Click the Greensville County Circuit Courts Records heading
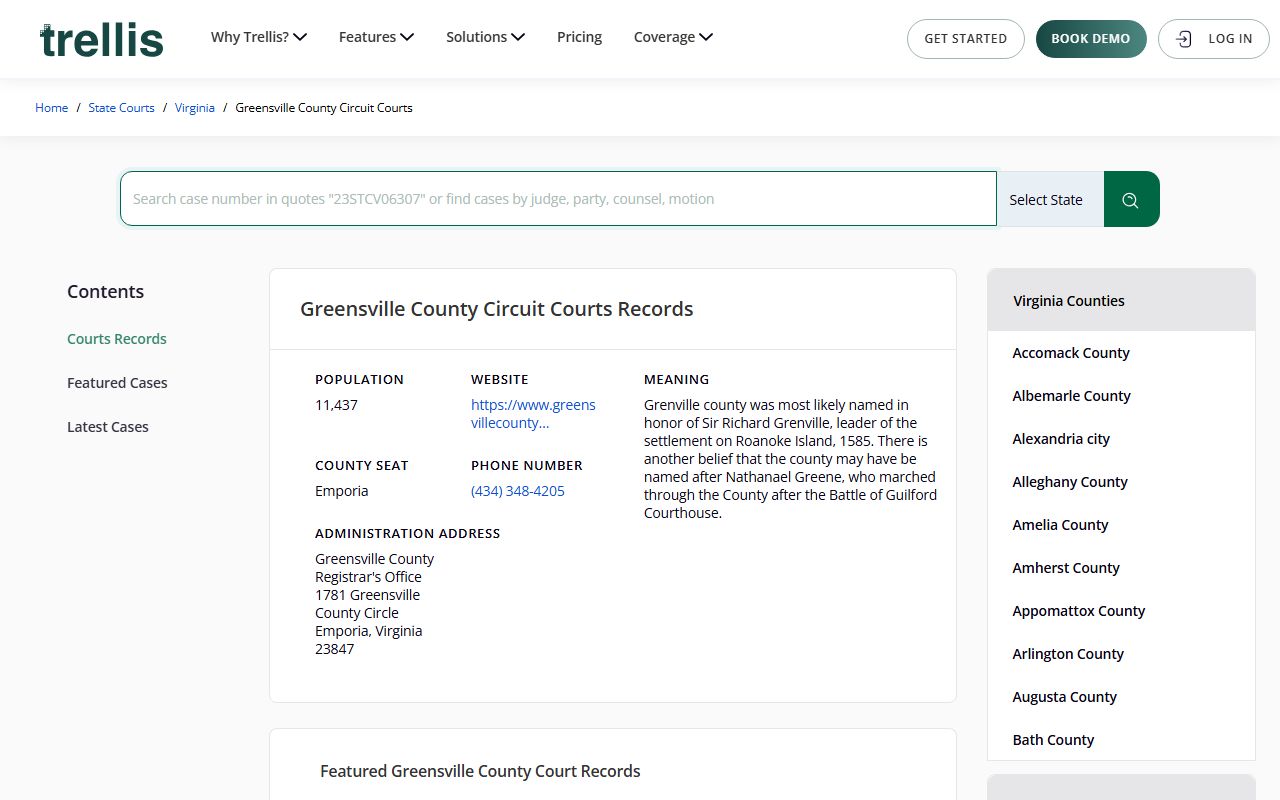The width and height of the screenshot is (1280, 800). pyautogui.click(x=497, y=309)
